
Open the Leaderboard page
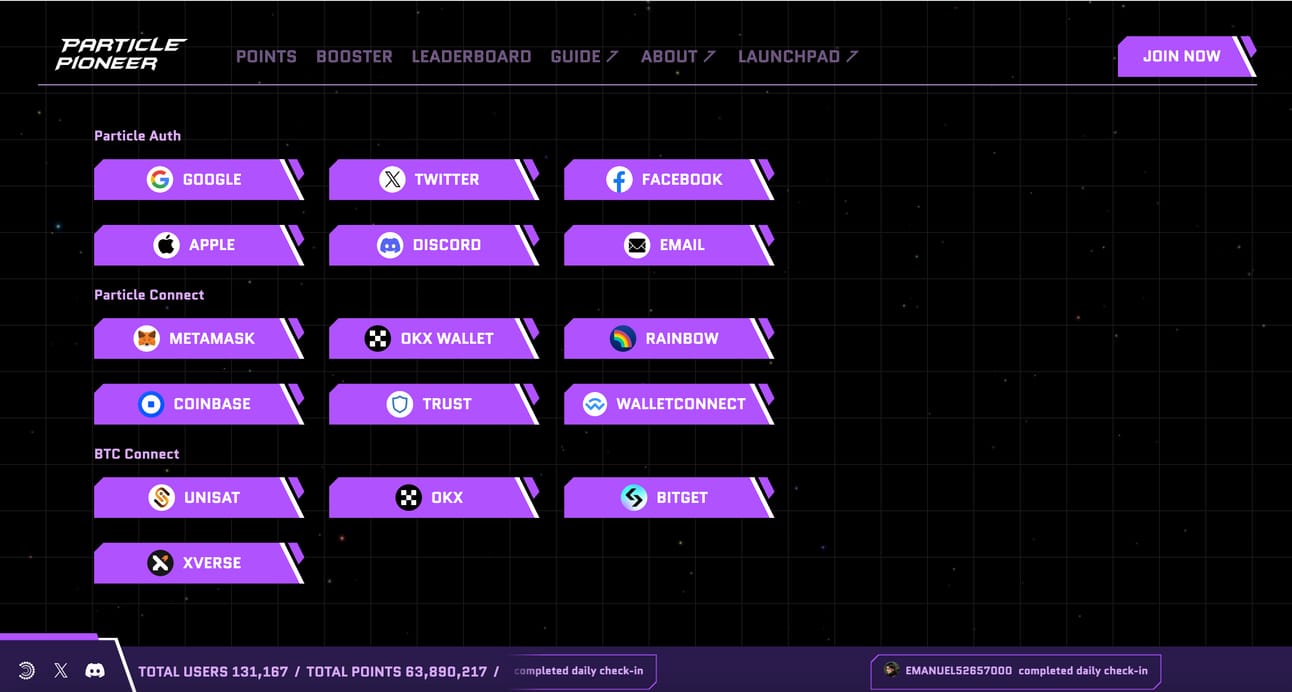[x=471, y=57]
